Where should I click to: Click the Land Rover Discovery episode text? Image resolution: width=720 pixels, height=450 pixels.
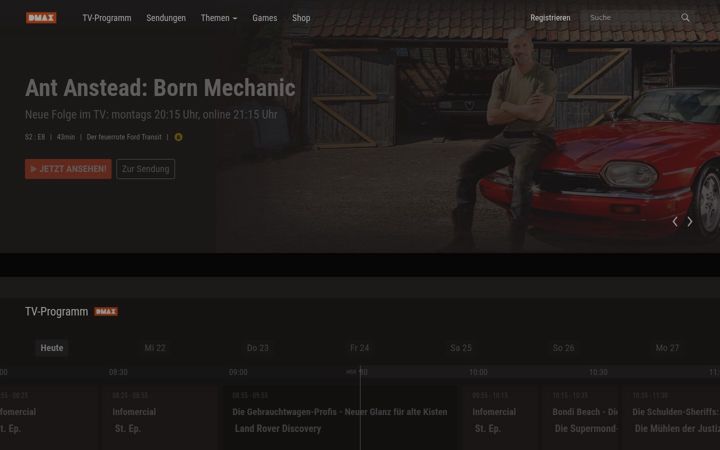[x=278, y=428]
